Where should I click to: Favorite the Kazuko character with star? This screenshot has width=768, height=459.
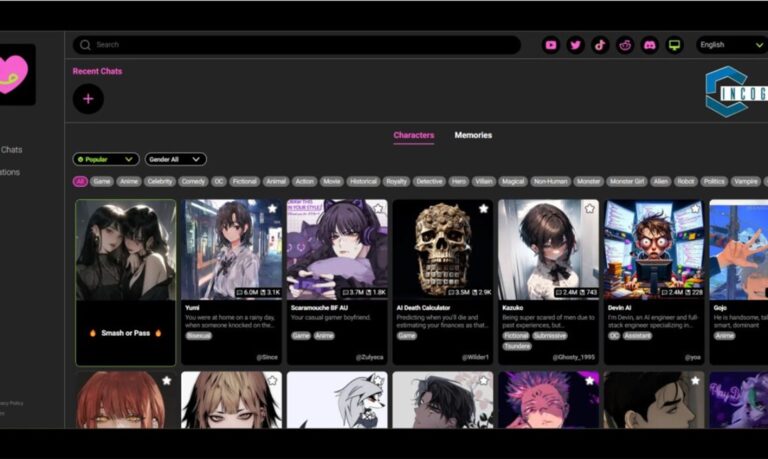tap(589, 209)
